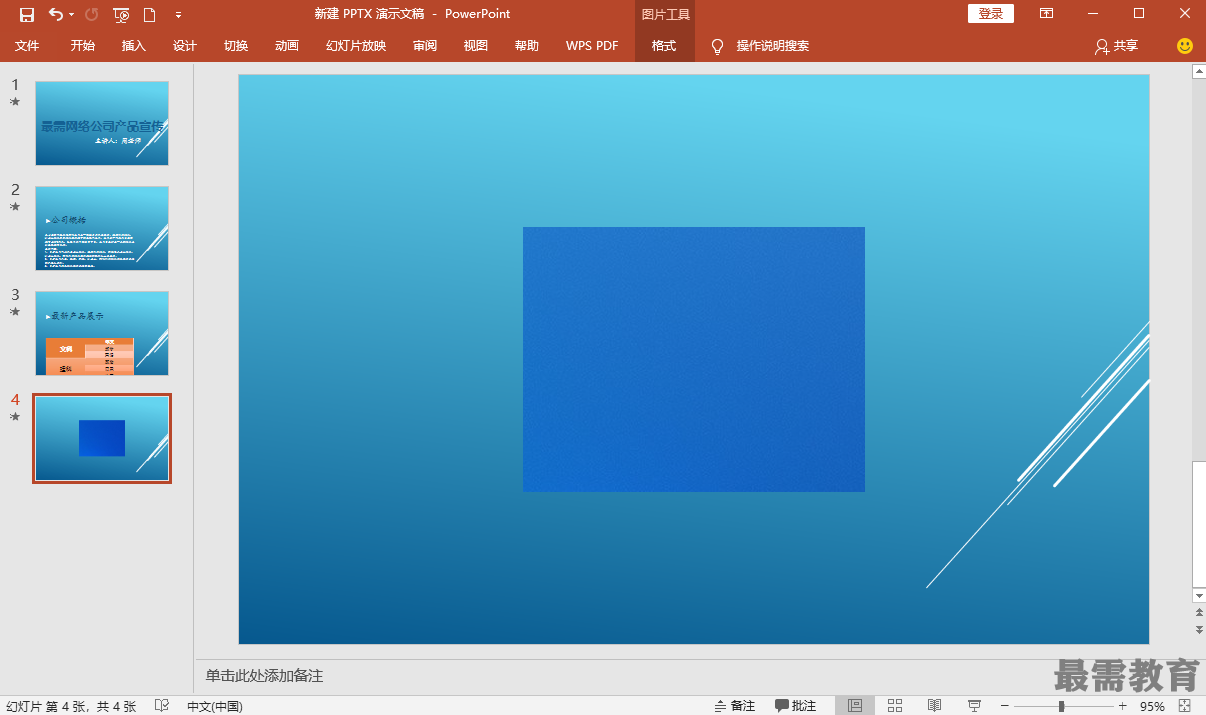Image resolution: width=1206 pixels, height=715 pixels.
Task: Open the 幻灯片放映 tab
Action: (x=356, y=46)
